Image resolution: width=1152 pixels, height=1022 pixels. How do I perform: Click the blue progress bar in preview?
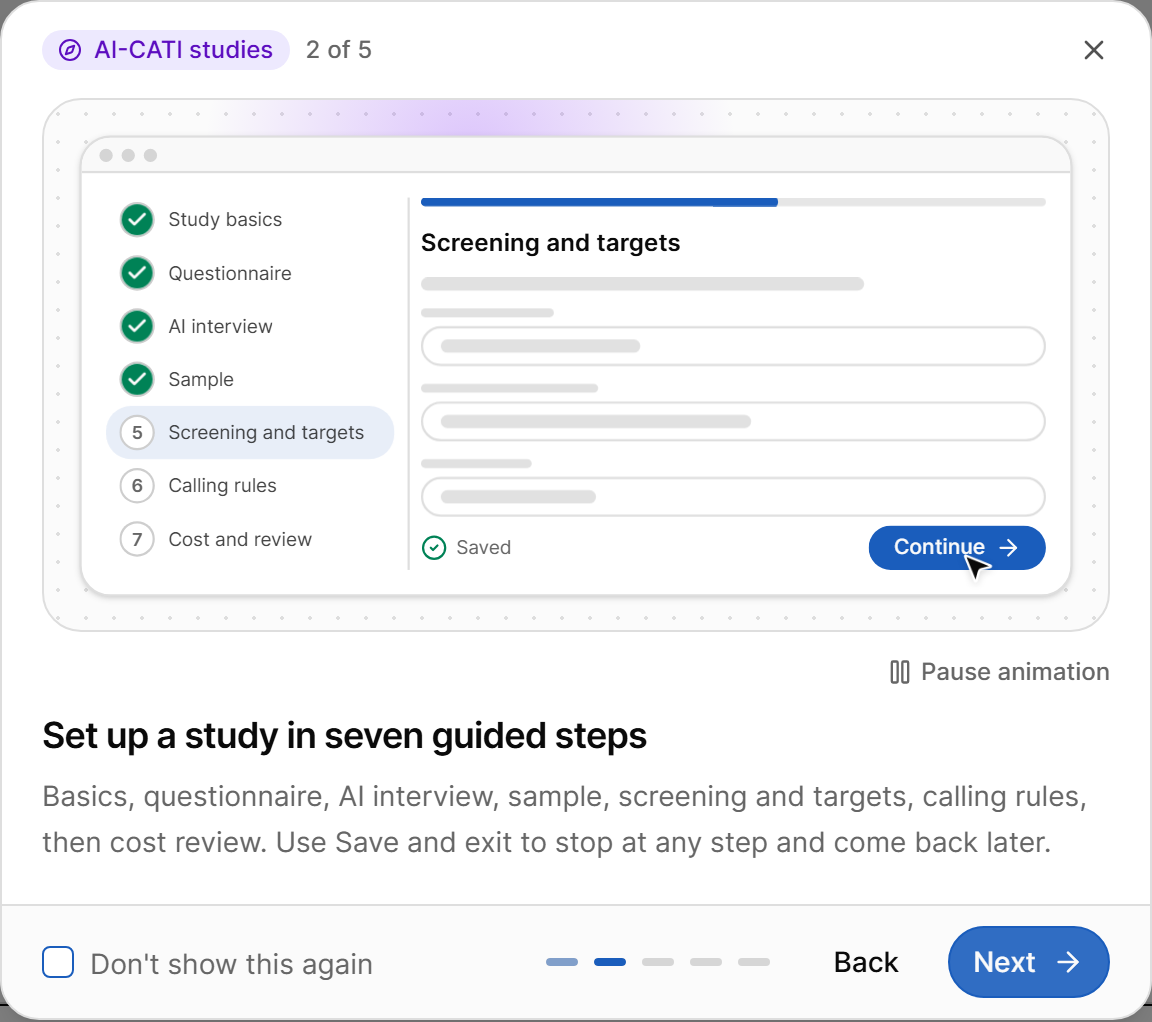click(599, 202)
